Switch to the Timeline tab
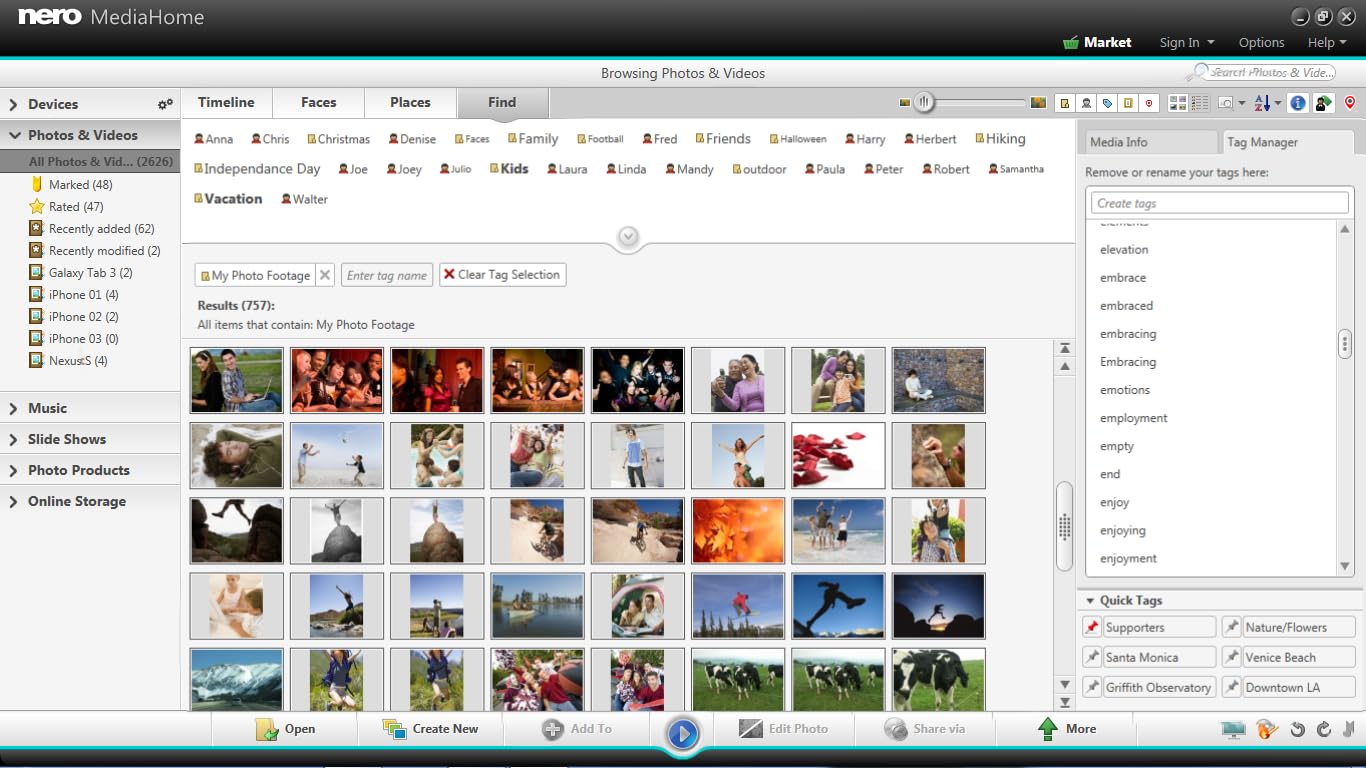This screenshot has height=768, width=1366. point(226,102)
